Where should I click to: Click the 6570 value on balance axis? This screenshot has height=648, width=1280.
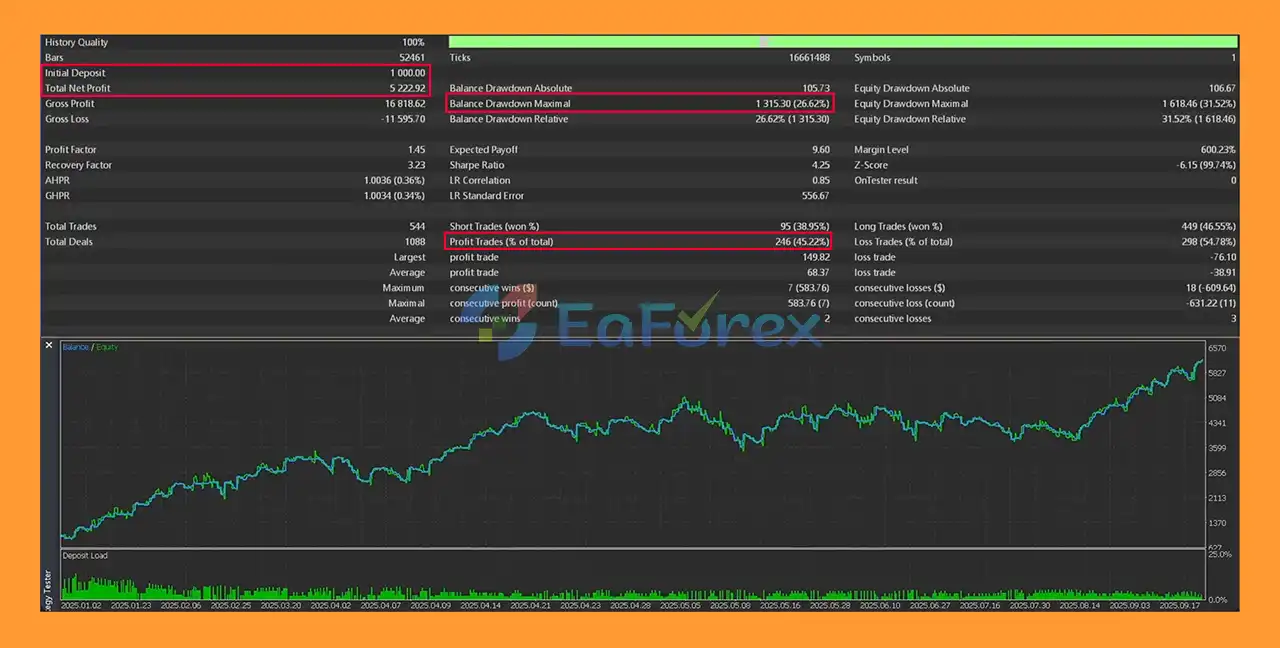click(1217, 348)
